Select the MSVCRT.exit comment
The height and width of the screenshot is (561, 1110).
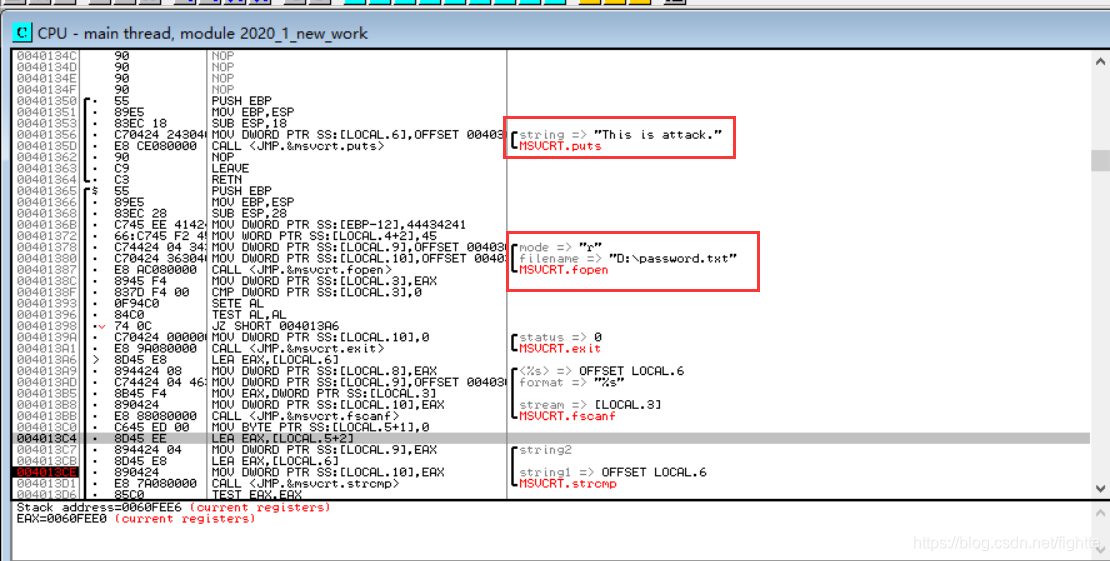[560, 348]
